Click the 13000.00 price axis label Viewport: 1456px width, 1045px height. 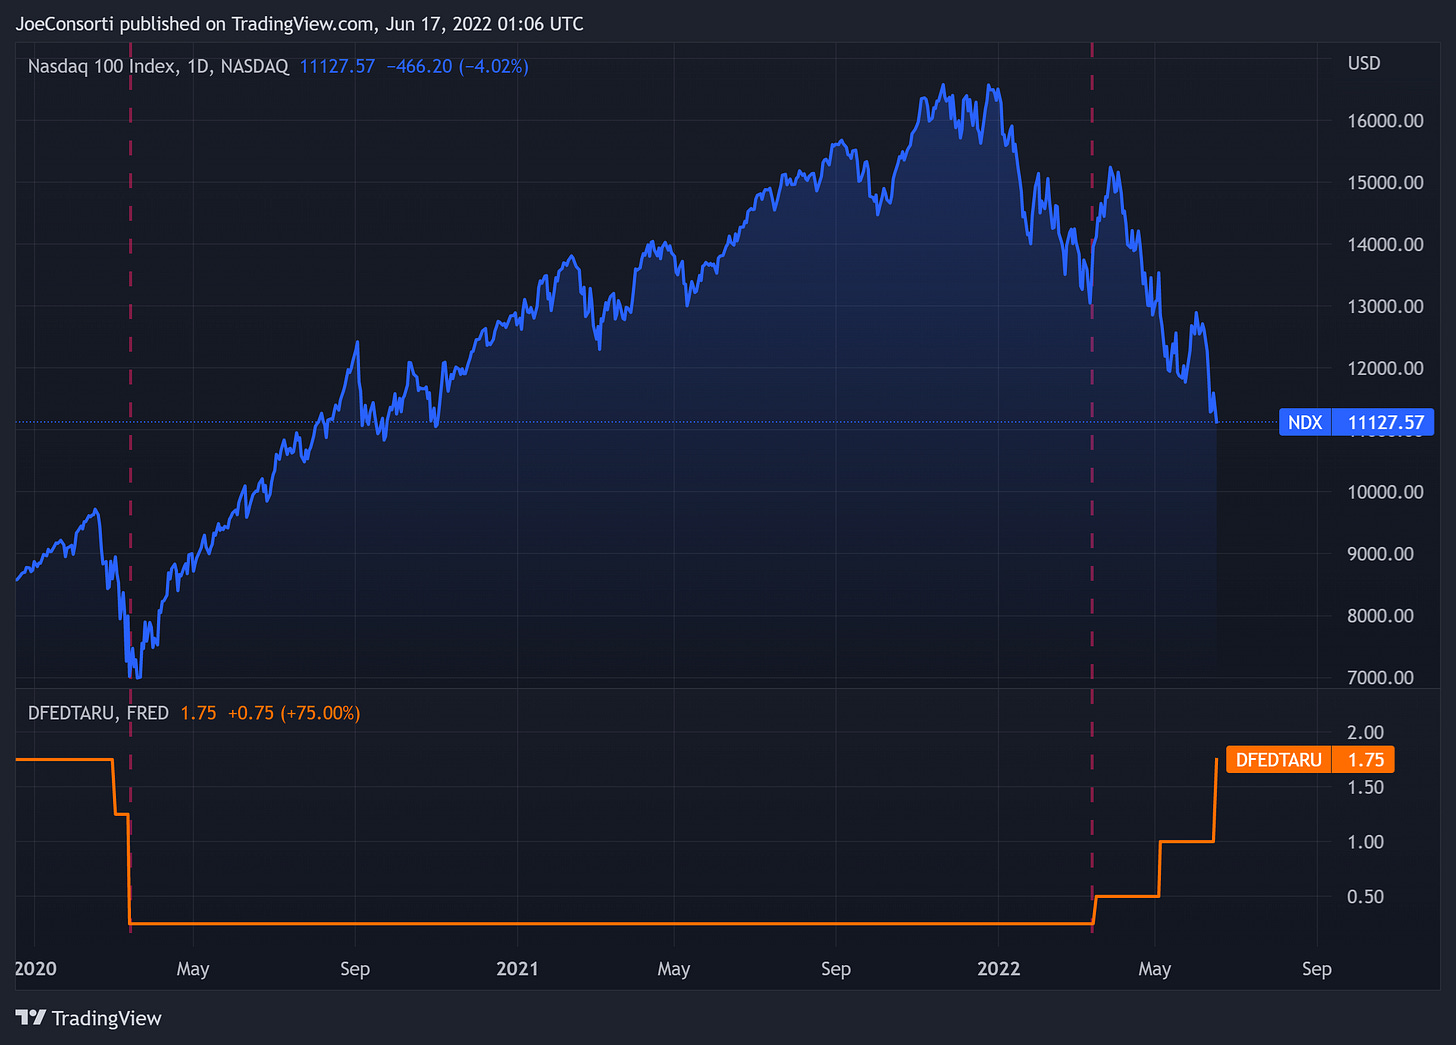[x=1385, y=307]
